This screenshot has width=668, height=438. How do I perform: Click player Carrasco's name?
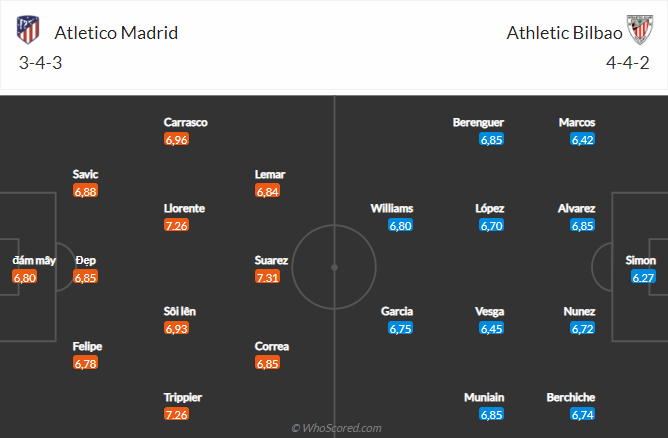tap(186, 122)
